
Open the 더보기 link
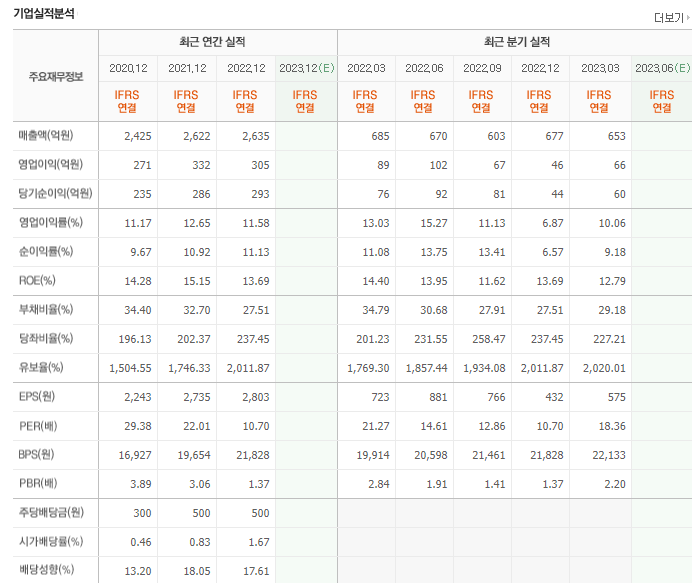pyautogui.click(x=672, y=18)
